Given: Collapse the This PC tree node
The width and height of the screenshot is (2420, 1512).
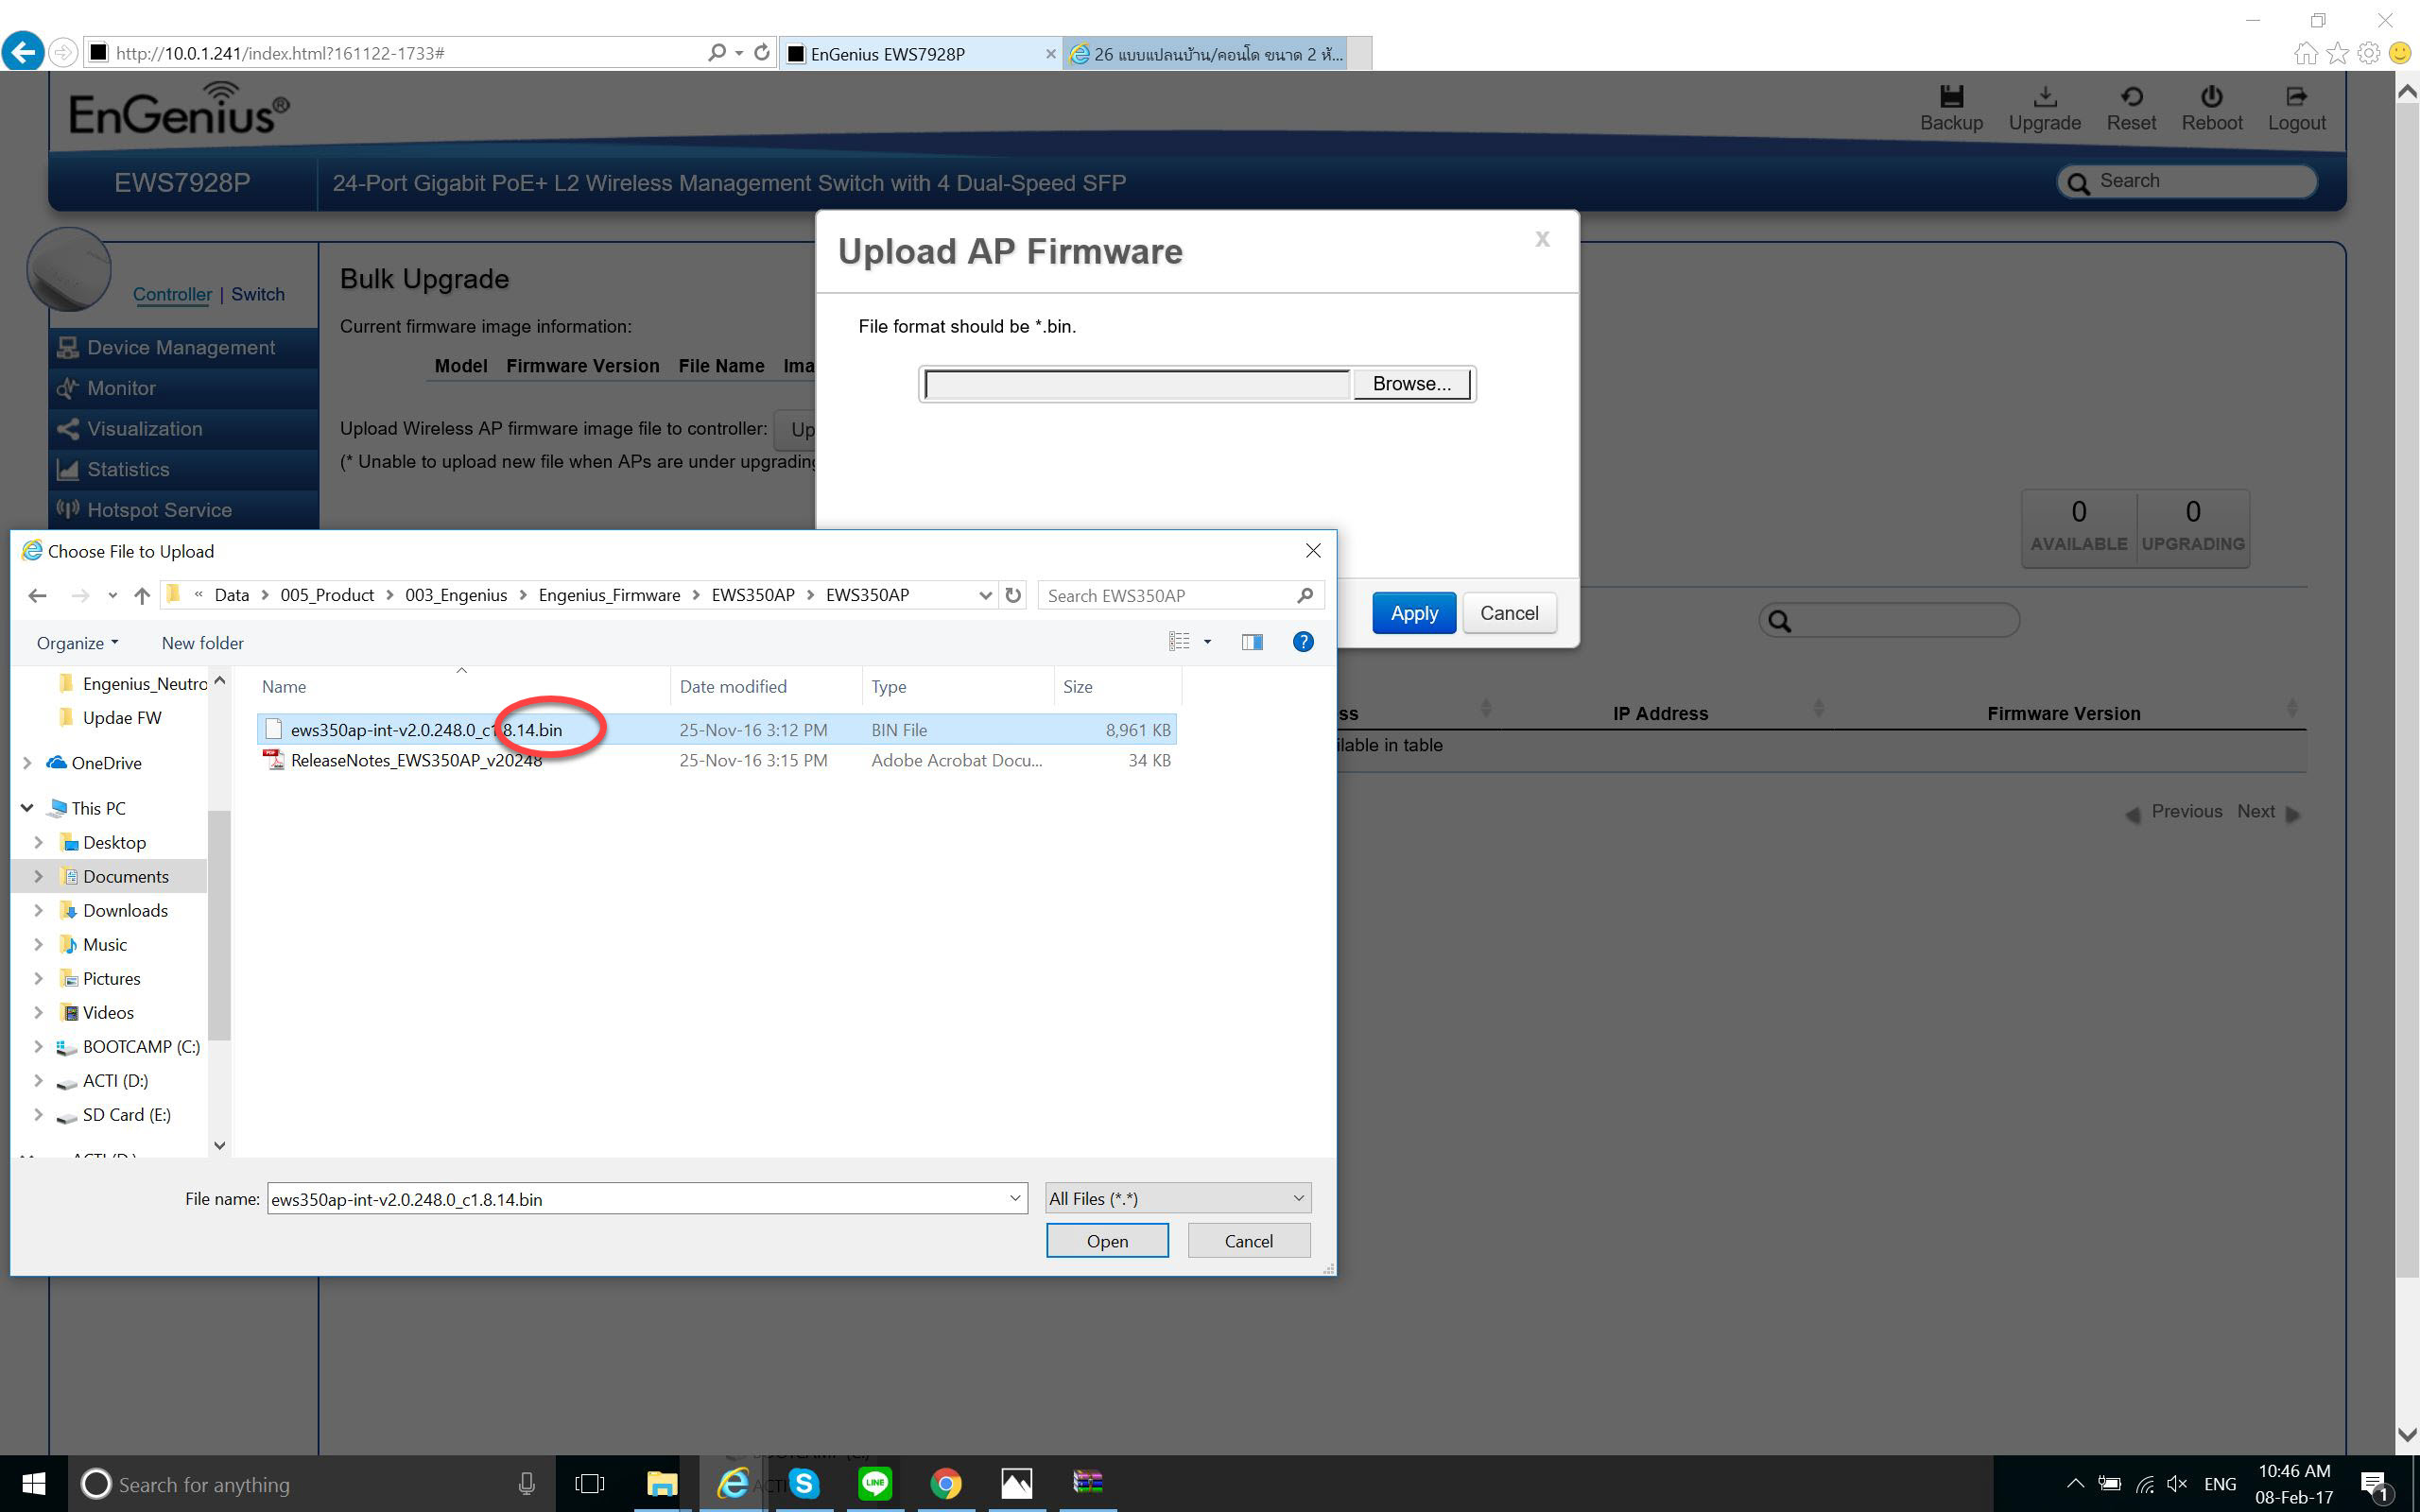Looking at the screenshot, I should point(27,808).
